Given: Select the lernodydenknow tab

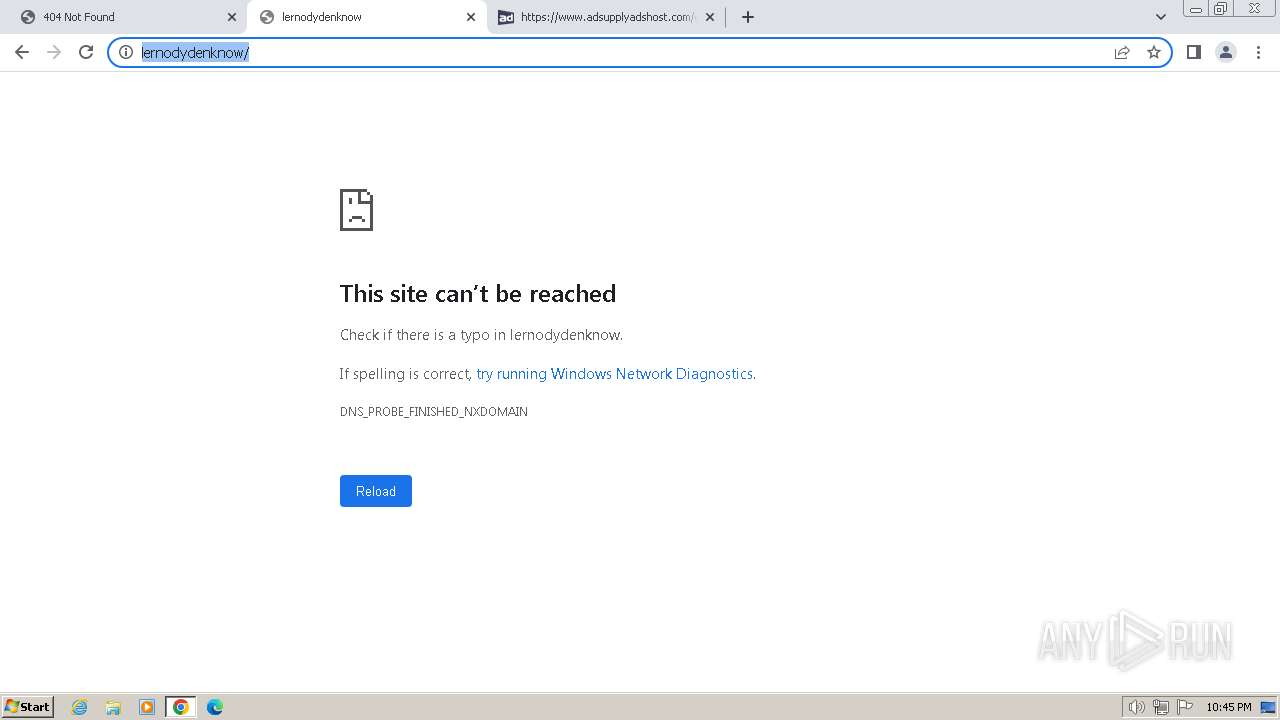Looking at the screenshot, I should click(366, 17).
